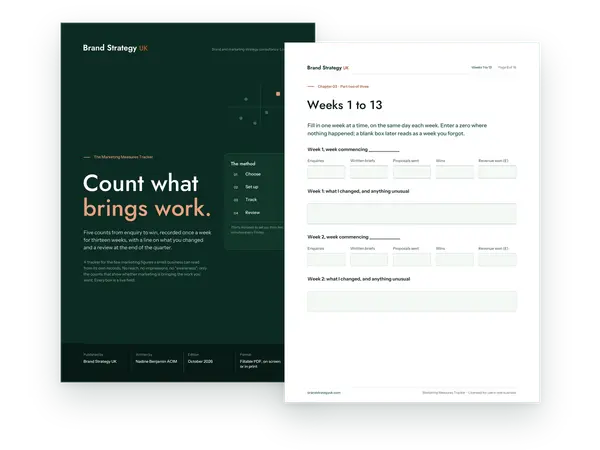
Task: Click the Week 1 Revenue won field
Action: pos(497,172)
